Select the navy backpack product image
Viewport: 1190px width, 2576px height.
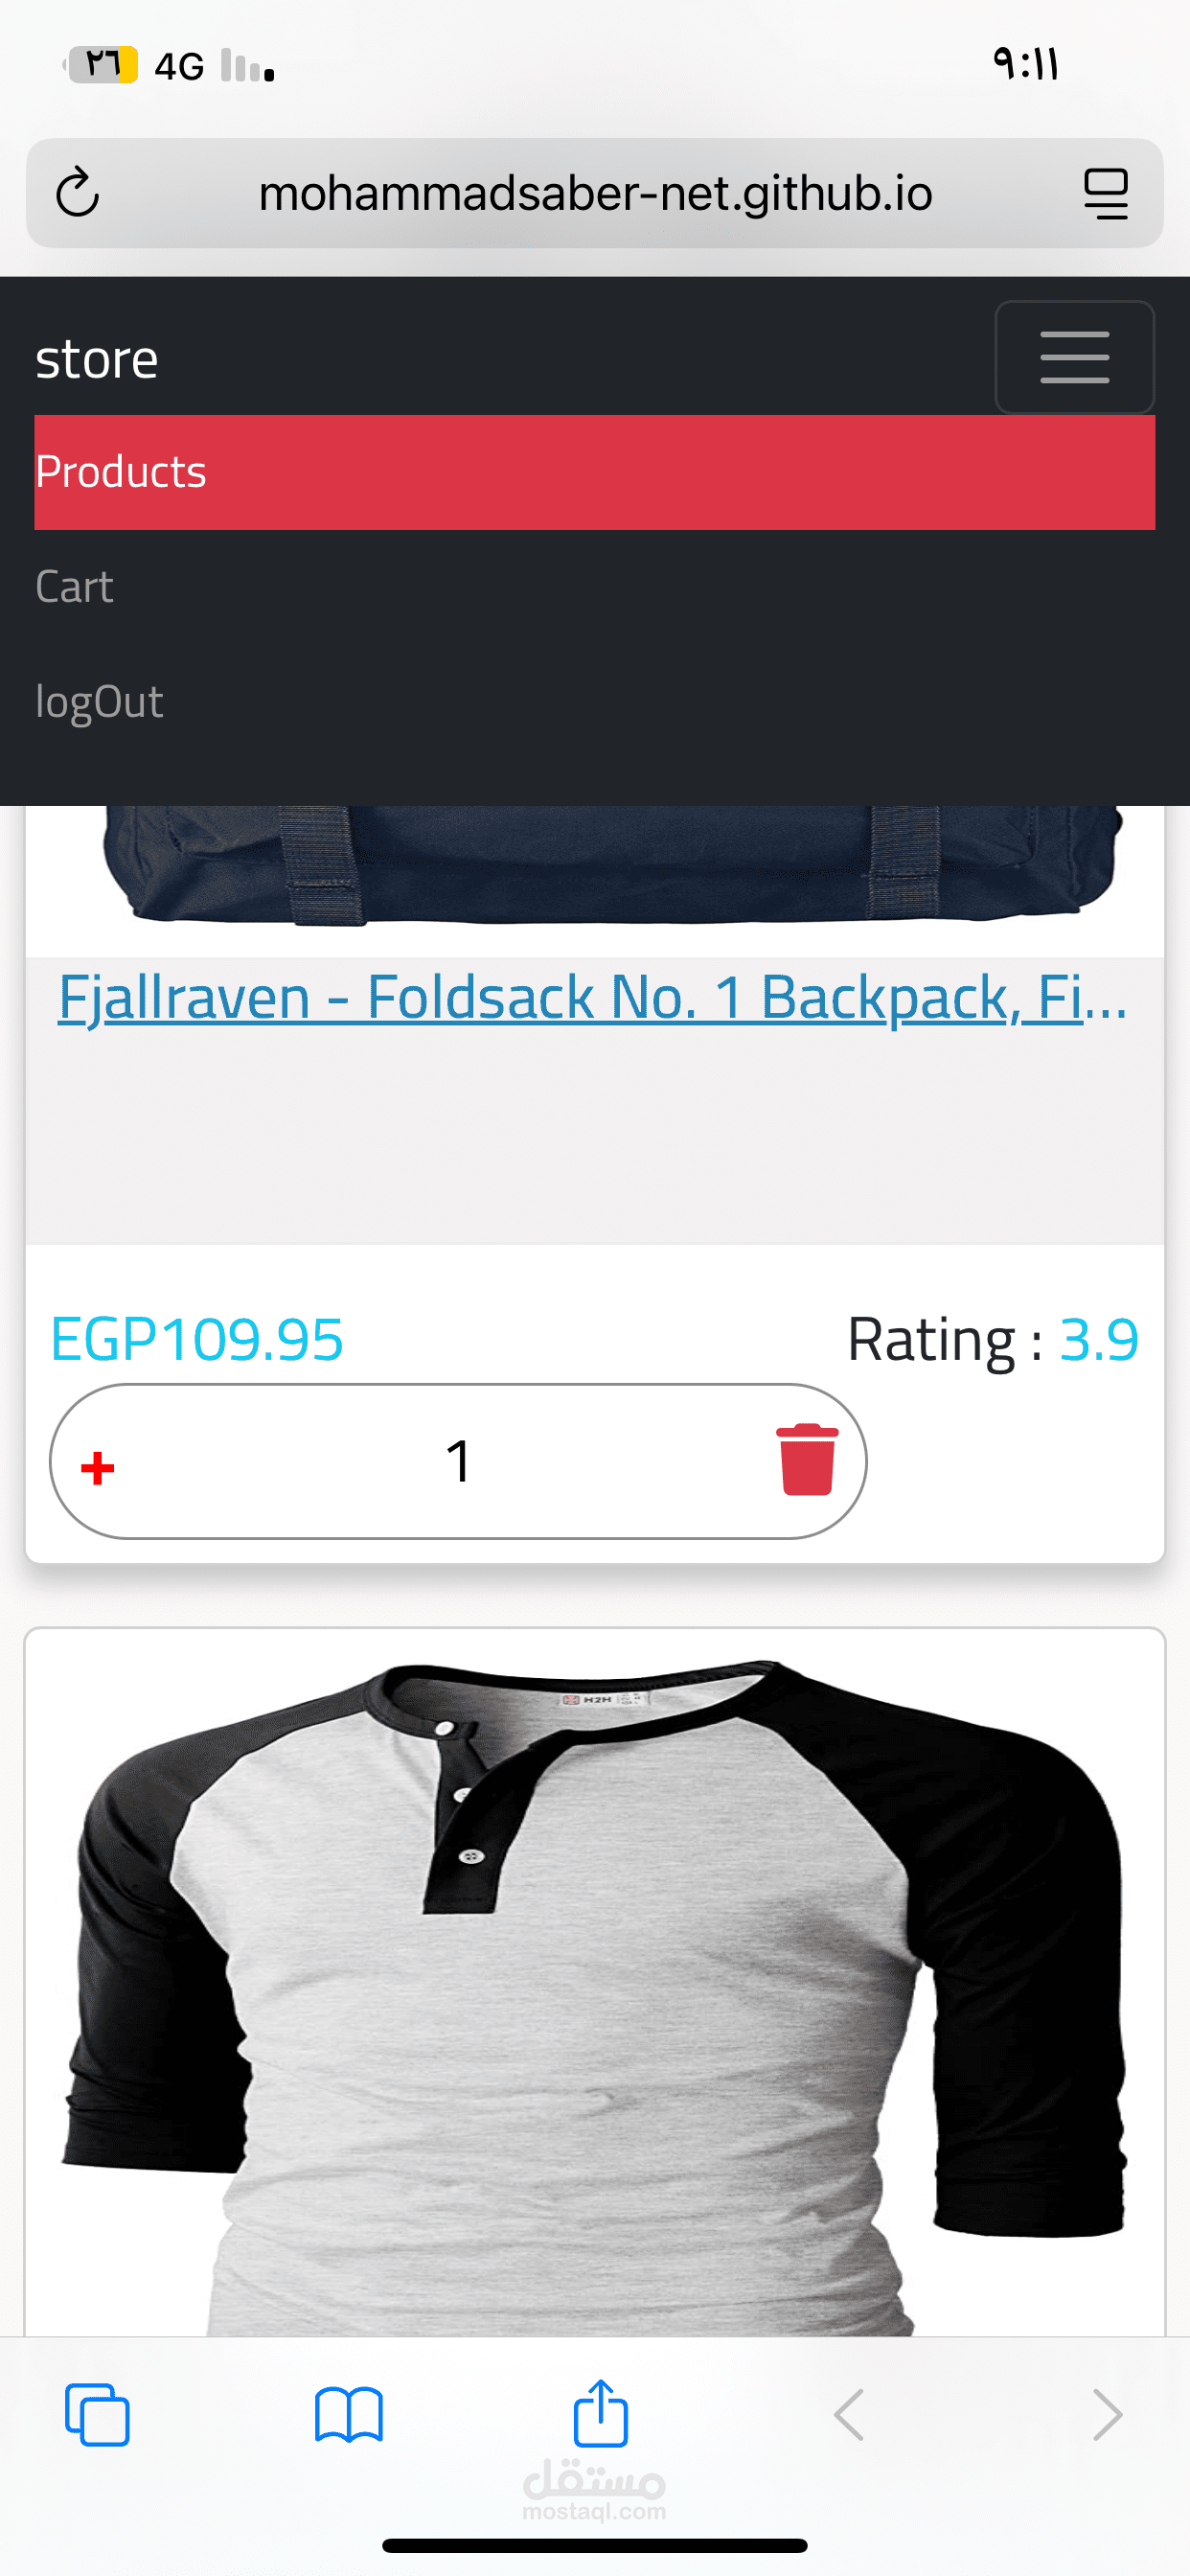(612, 865)
